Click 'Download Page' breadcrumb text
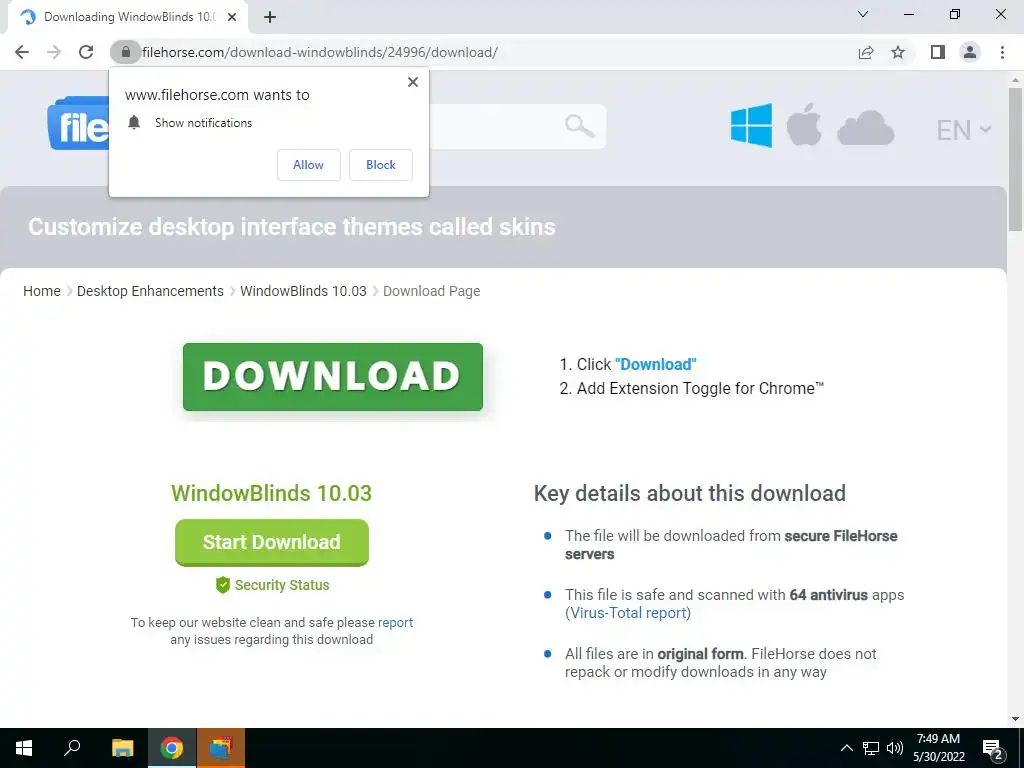The image size is (1024, 768). pos(432,291)
